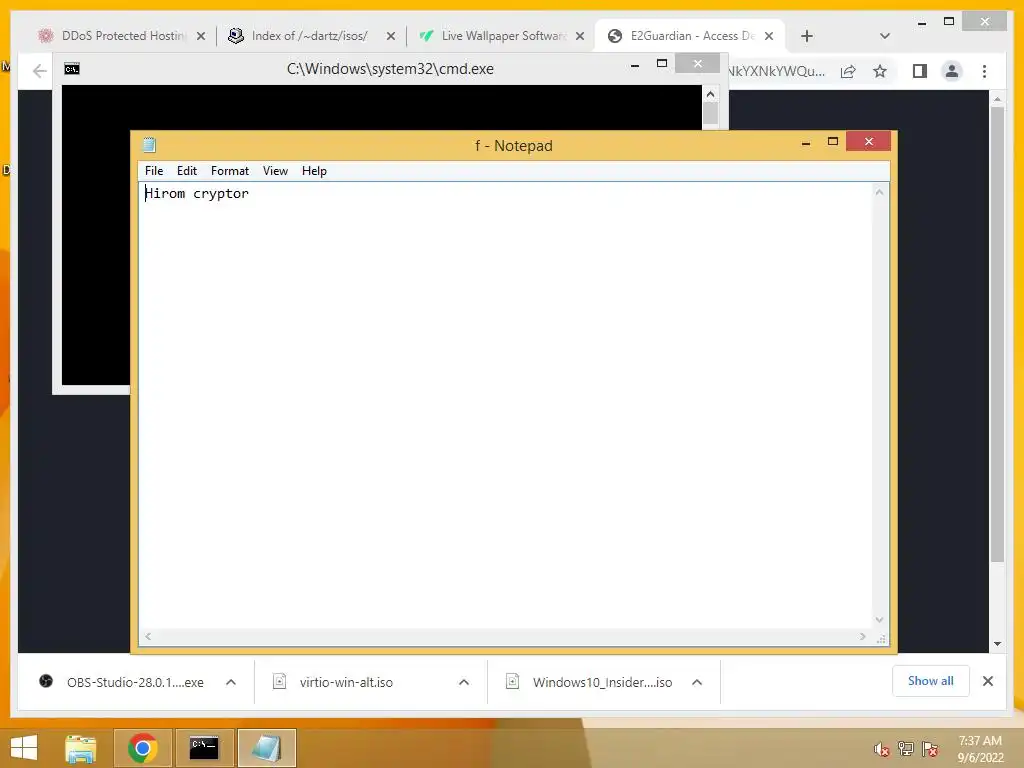The image size is (1024, 768).
Task: Close the Index of /~dartz/isos/ tab
Action: point(391,37)
